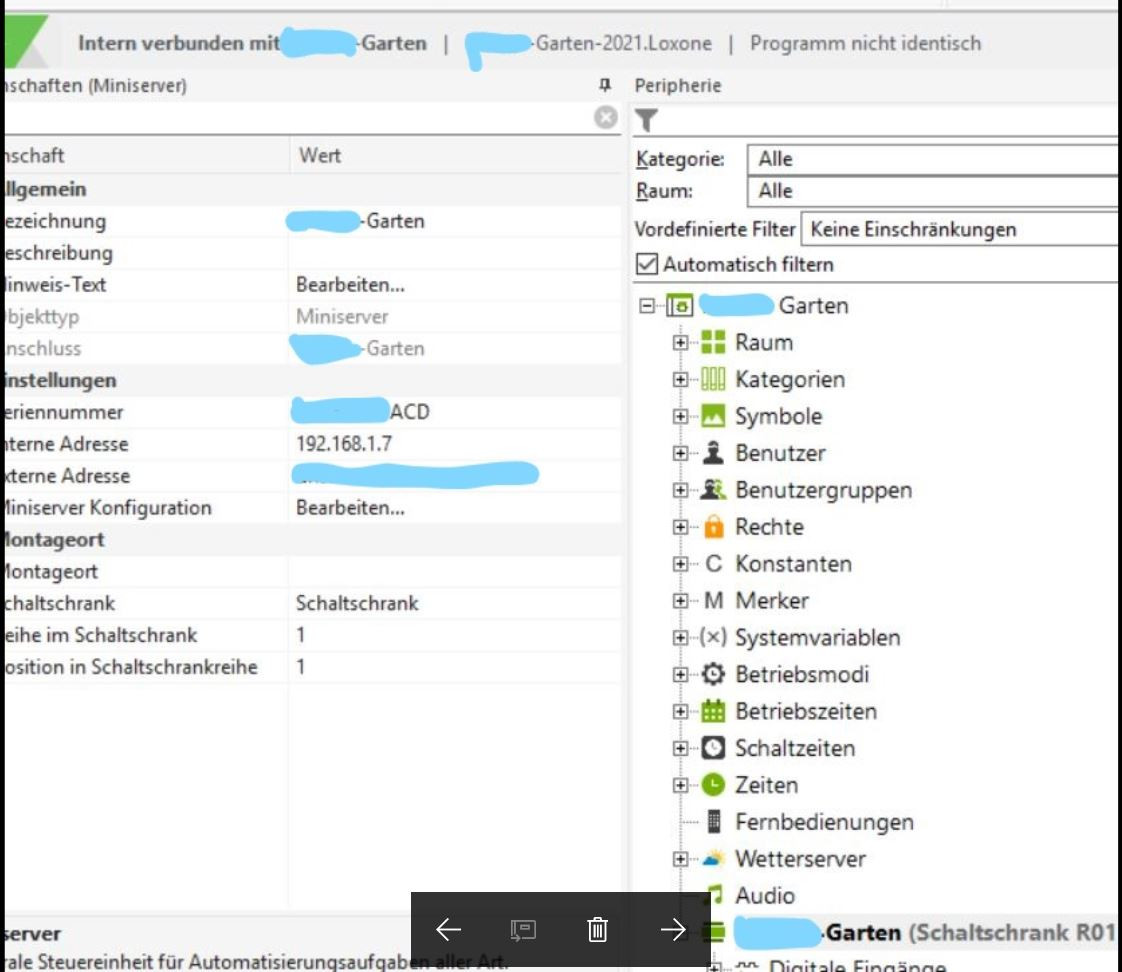Click the Systemvariablen (x) icon

(713, 637)
